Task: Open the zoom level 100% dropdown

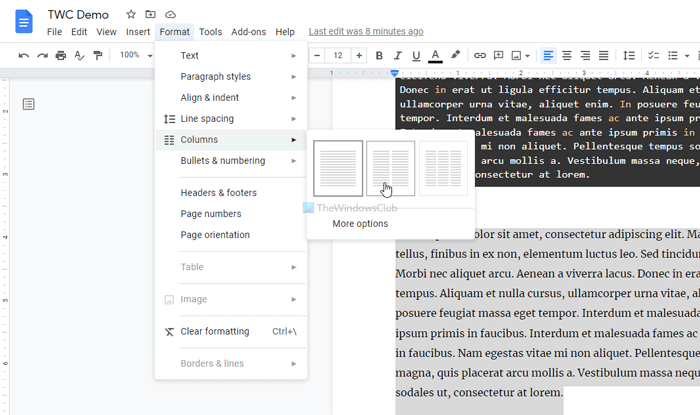Action: coord(136,55)
